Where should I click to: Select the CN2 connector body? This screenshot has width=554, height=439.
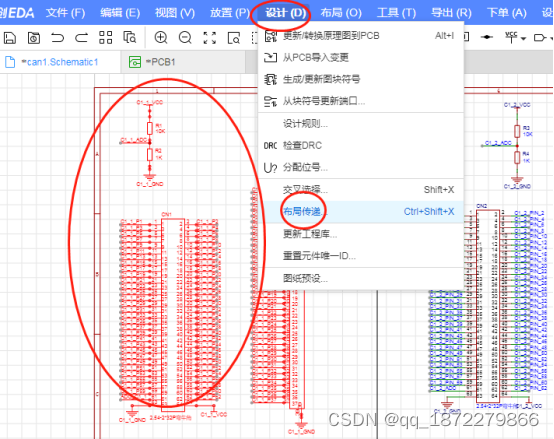coord(488,306)
